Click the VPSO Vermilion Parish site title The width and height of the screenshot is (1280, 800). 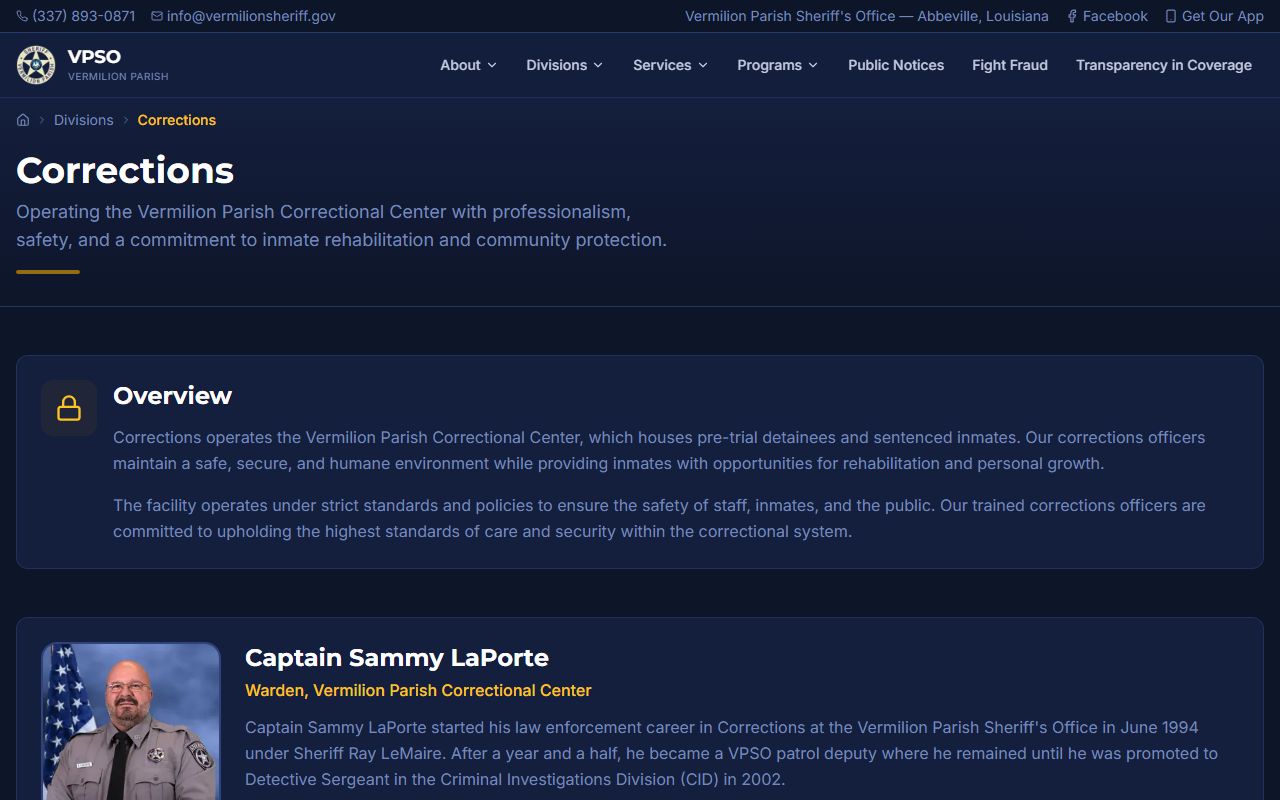[x=118, y=65]
